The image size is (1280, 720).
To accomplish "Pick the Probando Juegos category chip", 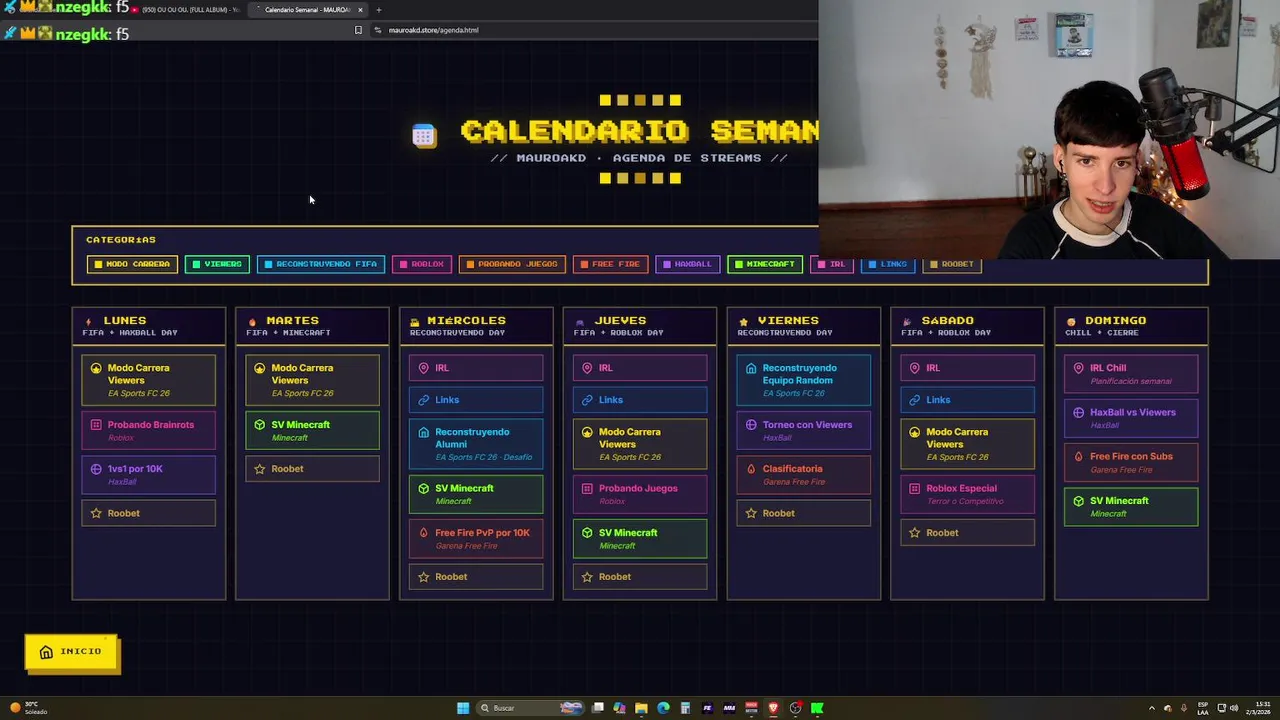I will pyautogui.click(x=512, y=264).
